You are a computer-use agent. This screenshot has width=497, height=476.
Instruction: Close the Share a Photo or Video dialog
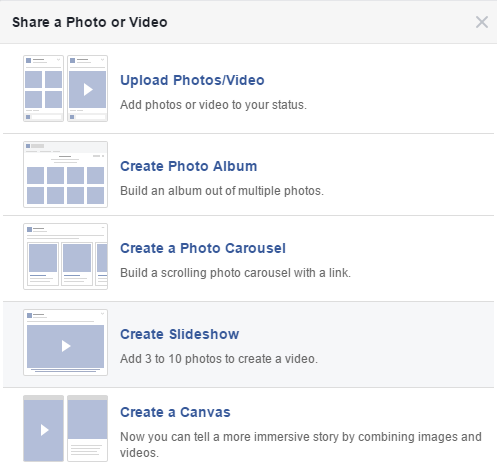482,22
